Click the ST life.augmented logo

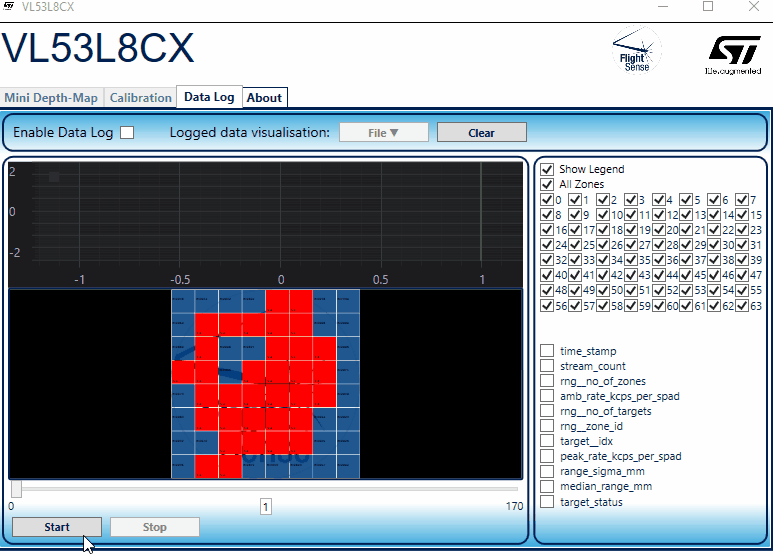click(734, 55)
